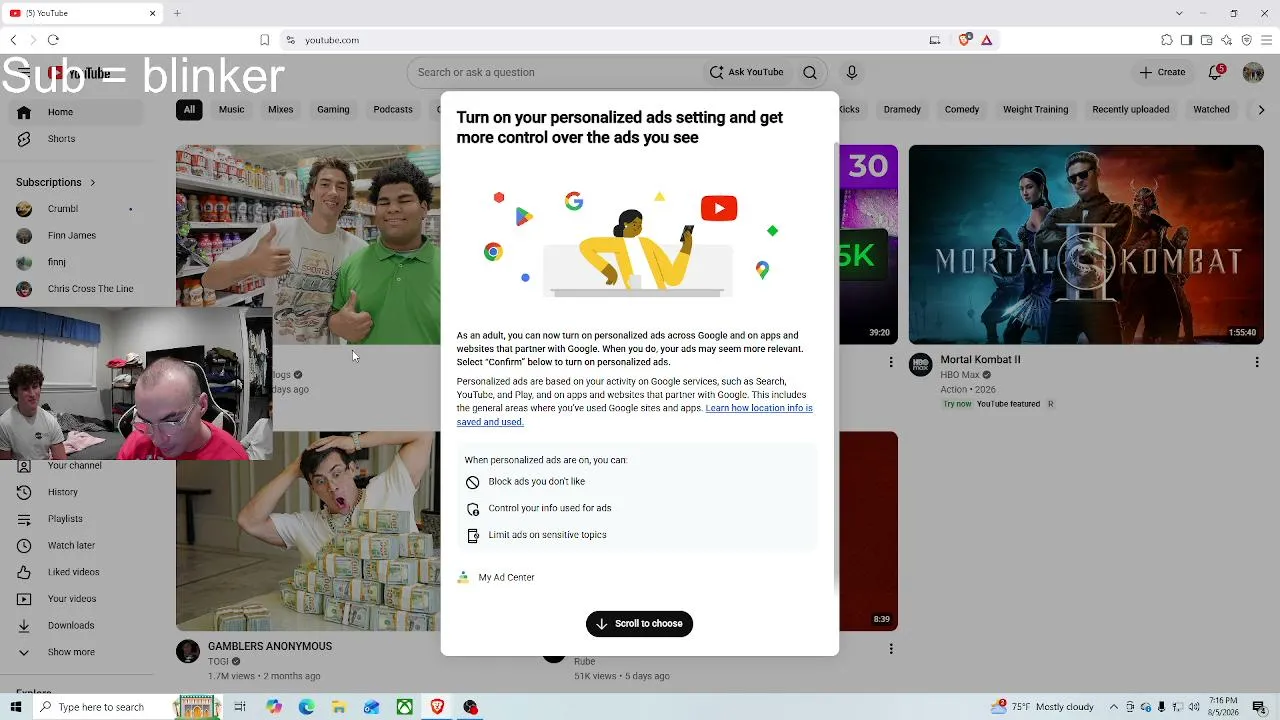Open Task View on the taskbar
The image size is (1280, 720).
point(240,707)
